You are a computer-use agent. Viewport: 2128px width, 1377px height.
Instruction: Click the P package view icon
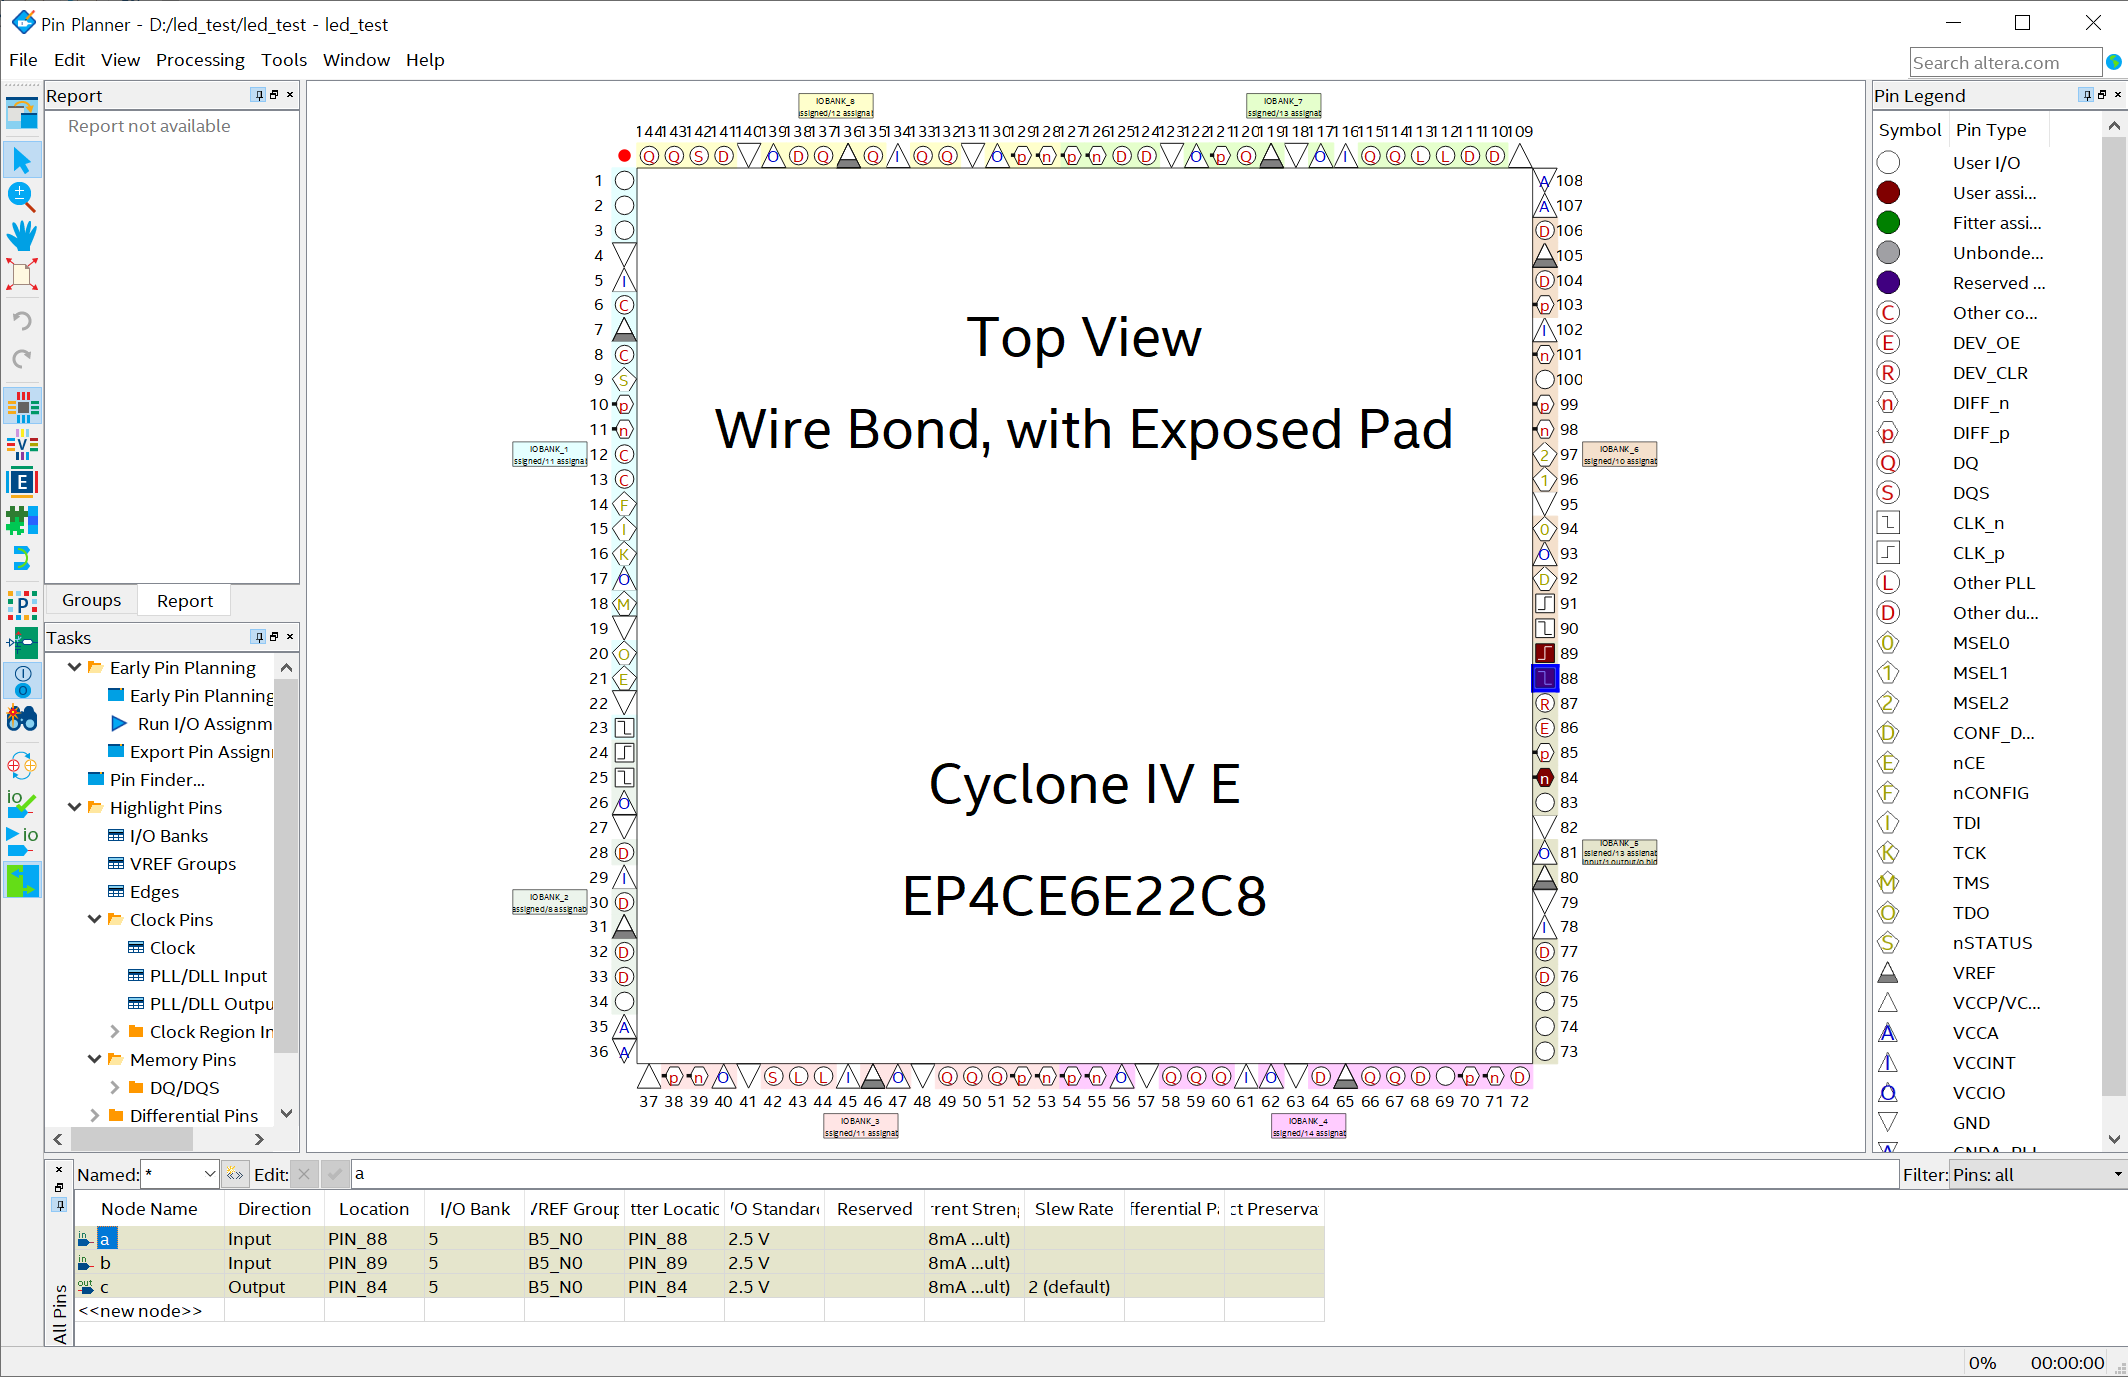[x=22, y=606]
